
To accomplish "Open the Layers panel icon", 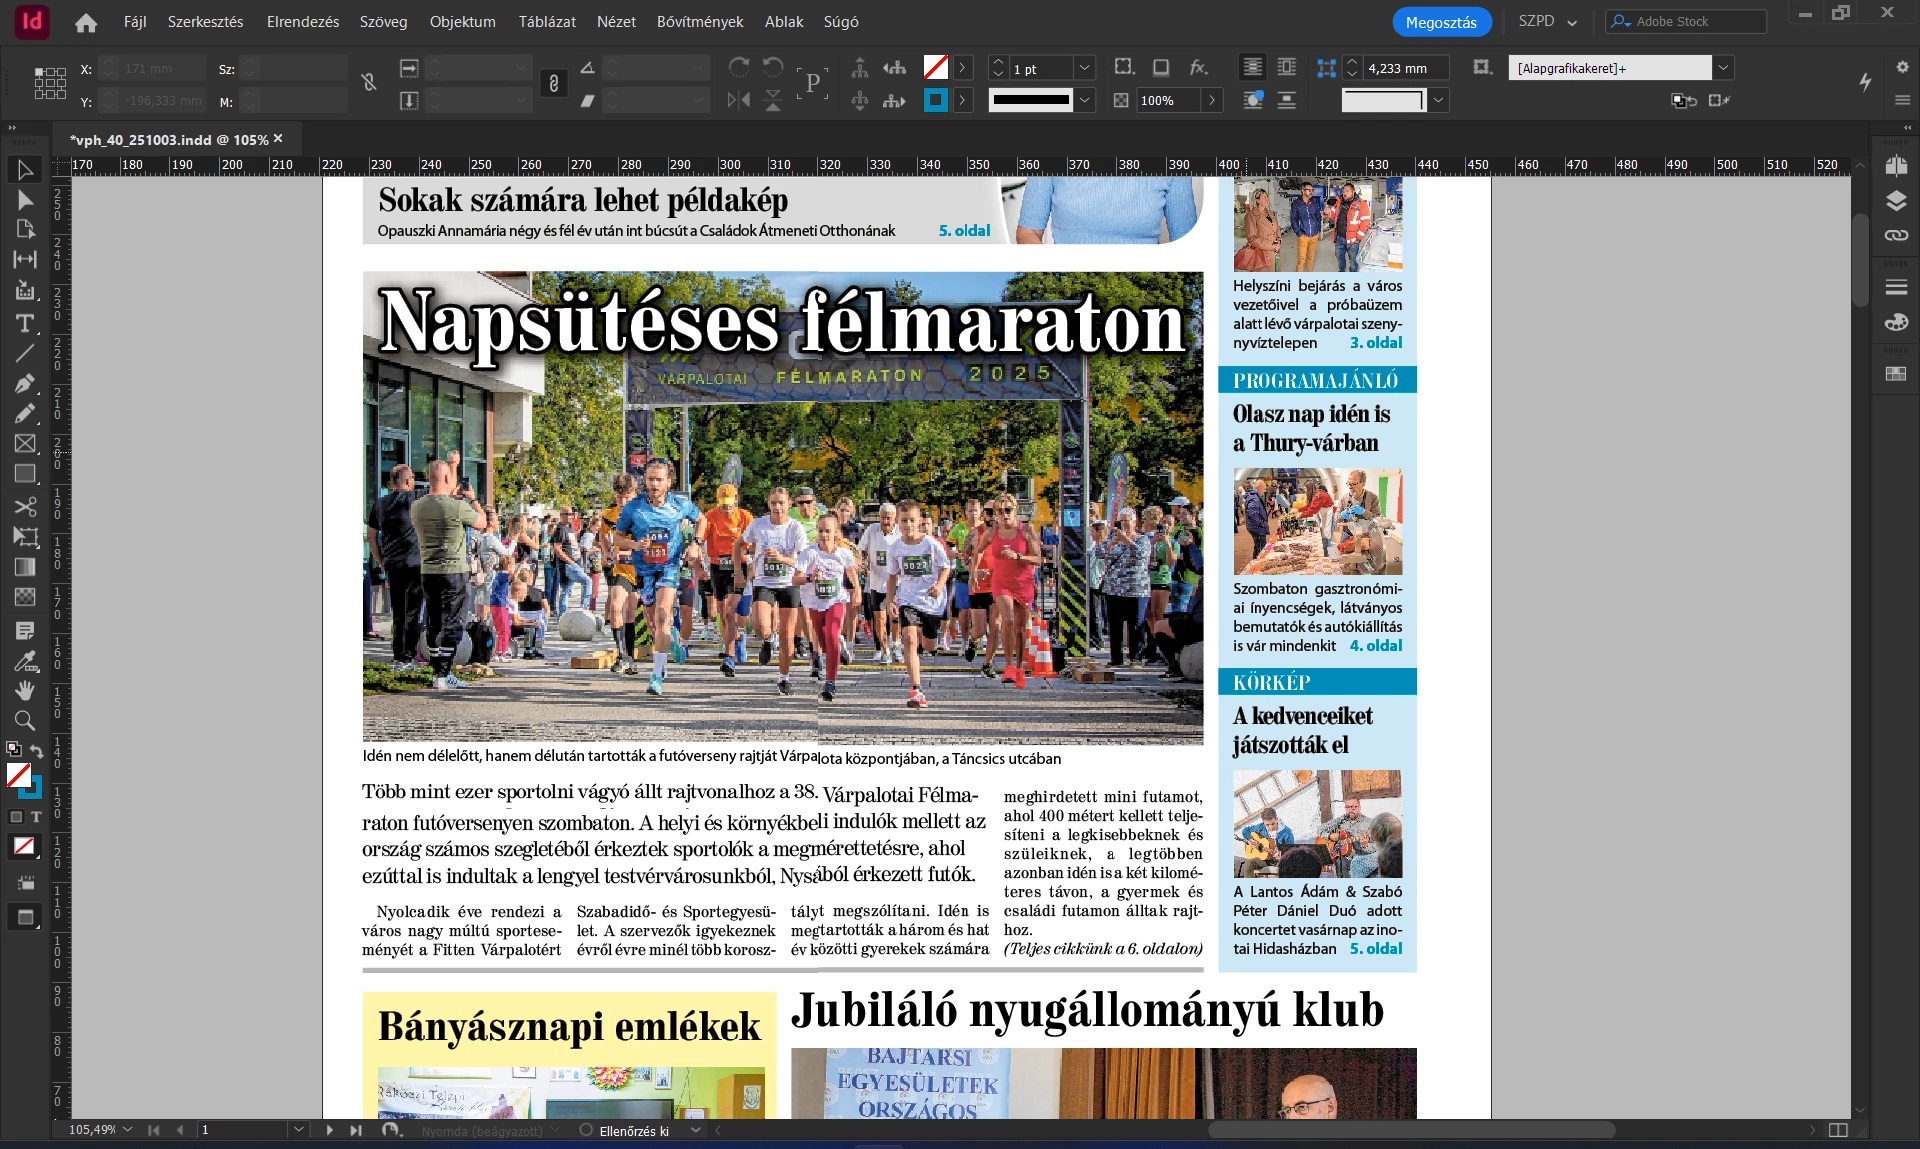I will (x=1896, y=201).
